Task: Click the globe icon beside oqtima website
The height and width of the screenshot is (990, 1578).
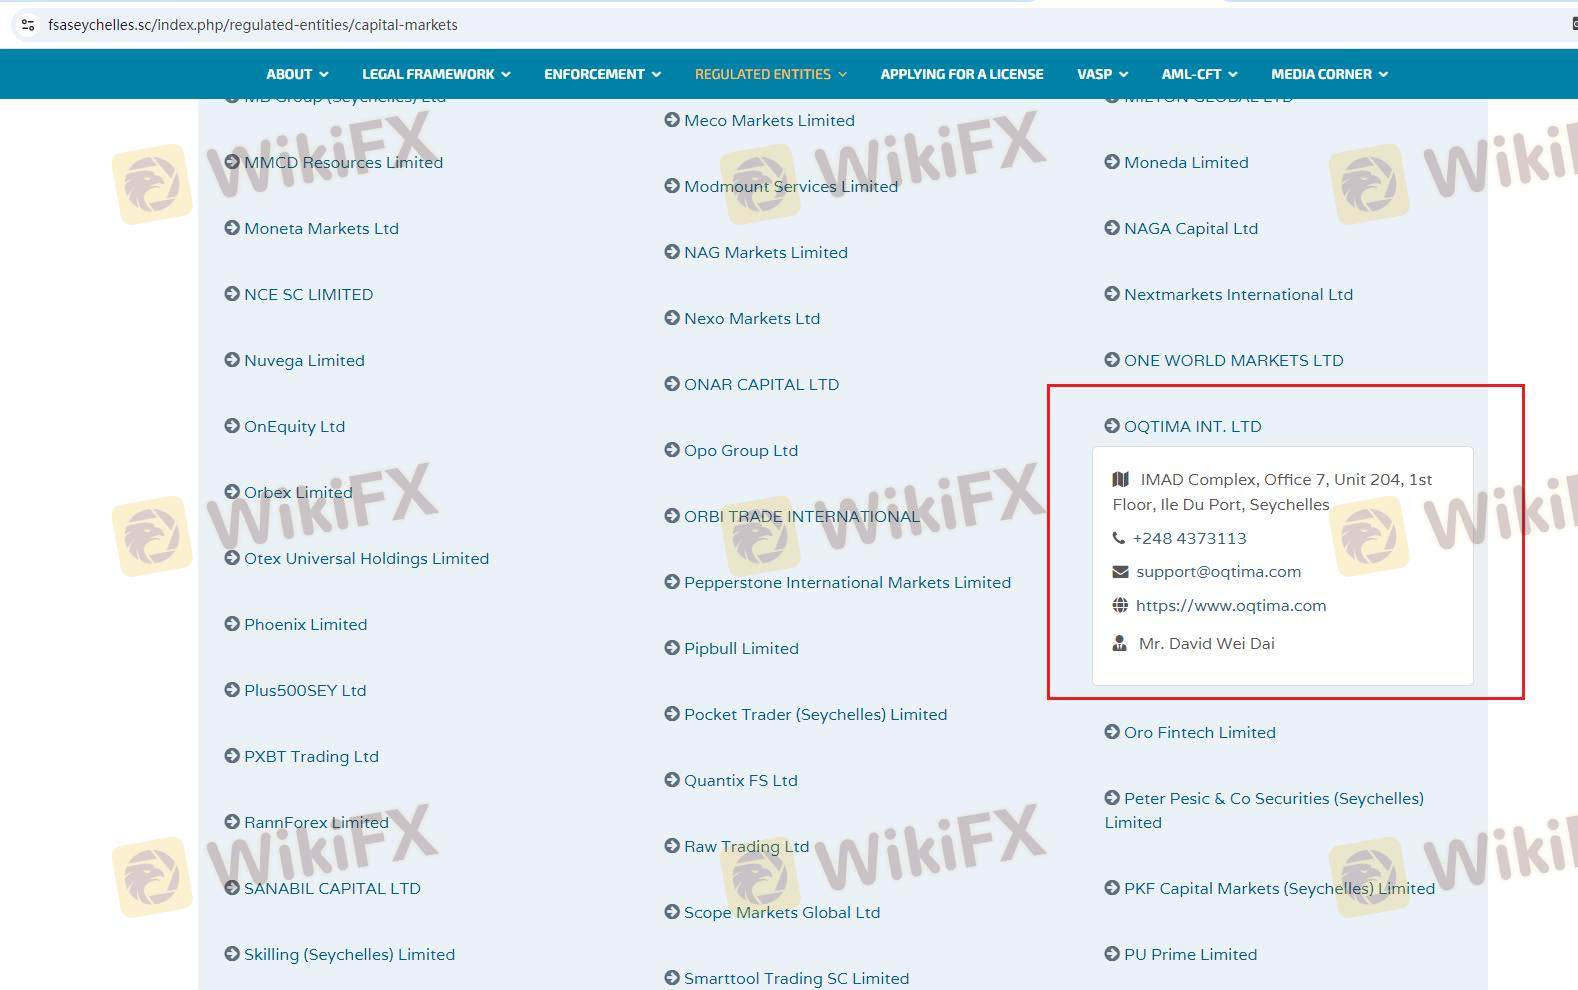Action: pyautogui.click(x=1120, y=605)
